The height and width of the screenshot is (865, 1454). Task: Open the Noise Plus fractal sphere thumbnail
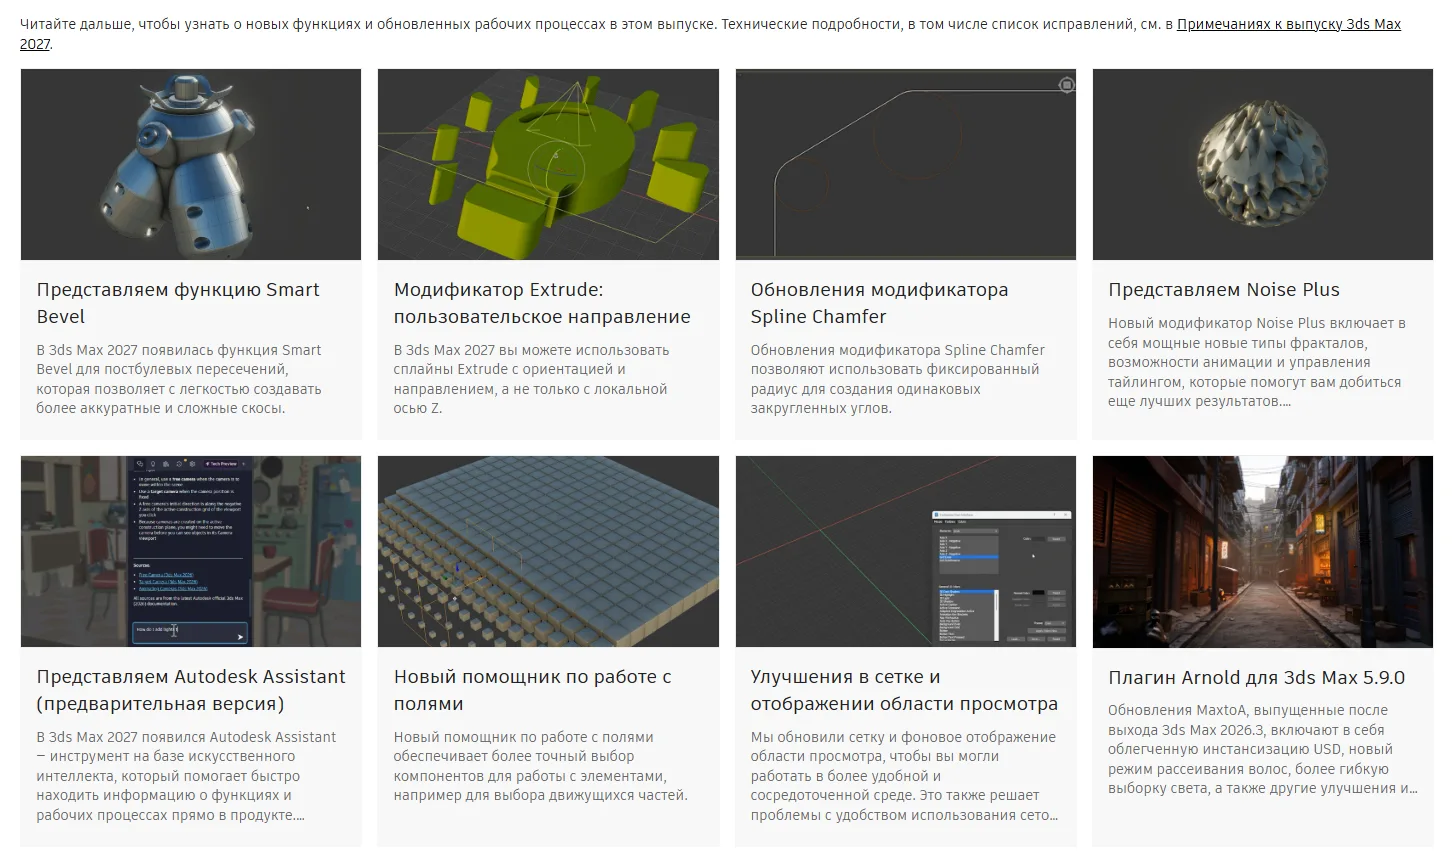pyautogui.click(x=1263, y=164)
